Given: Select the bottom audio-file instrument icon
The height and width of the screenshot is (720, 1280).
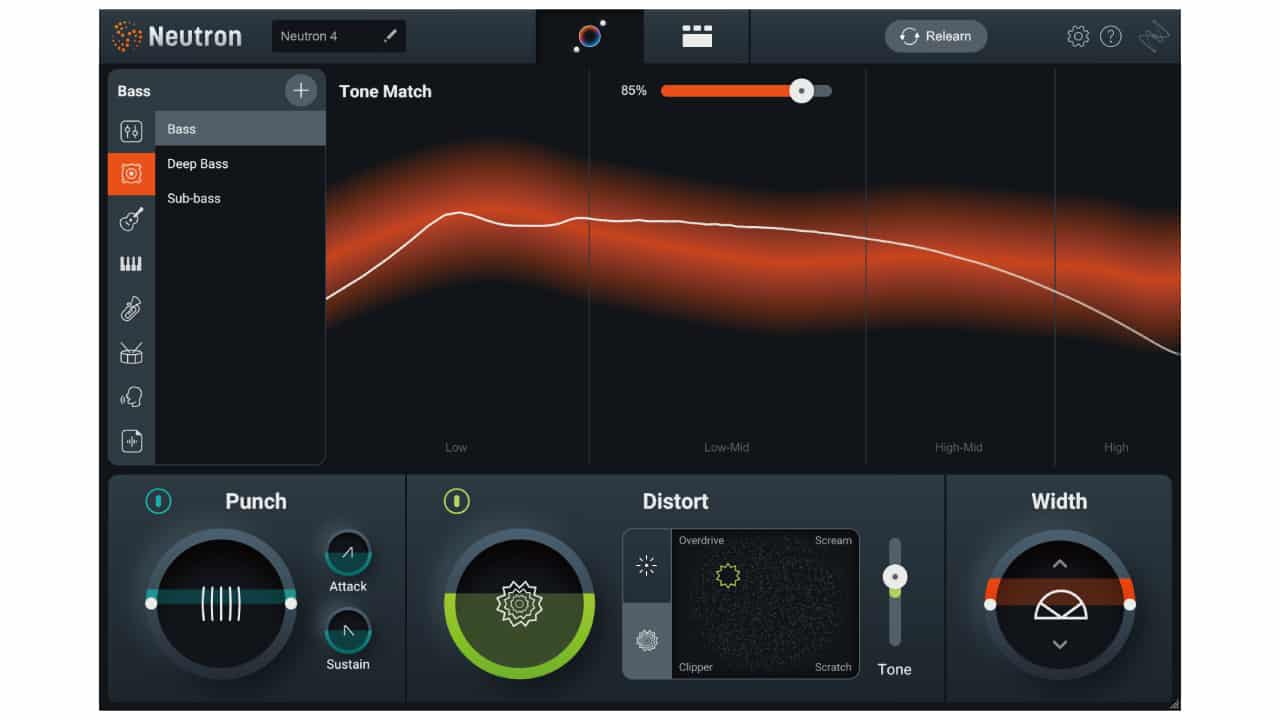Looking at the screenshot, I should click(131, 440).
